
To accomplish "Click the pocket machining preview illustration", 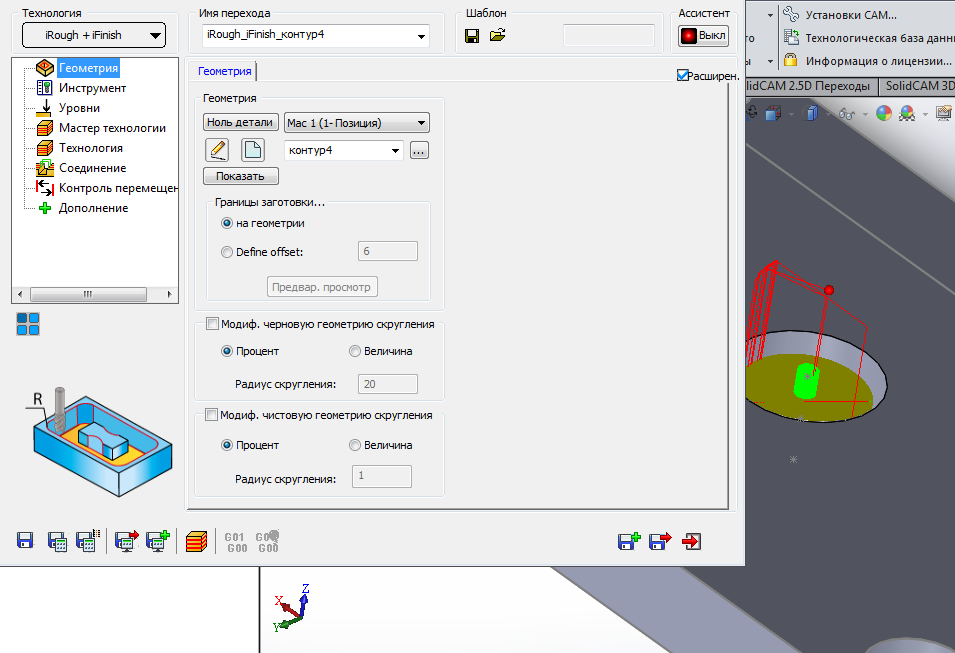I will point(100,442).
